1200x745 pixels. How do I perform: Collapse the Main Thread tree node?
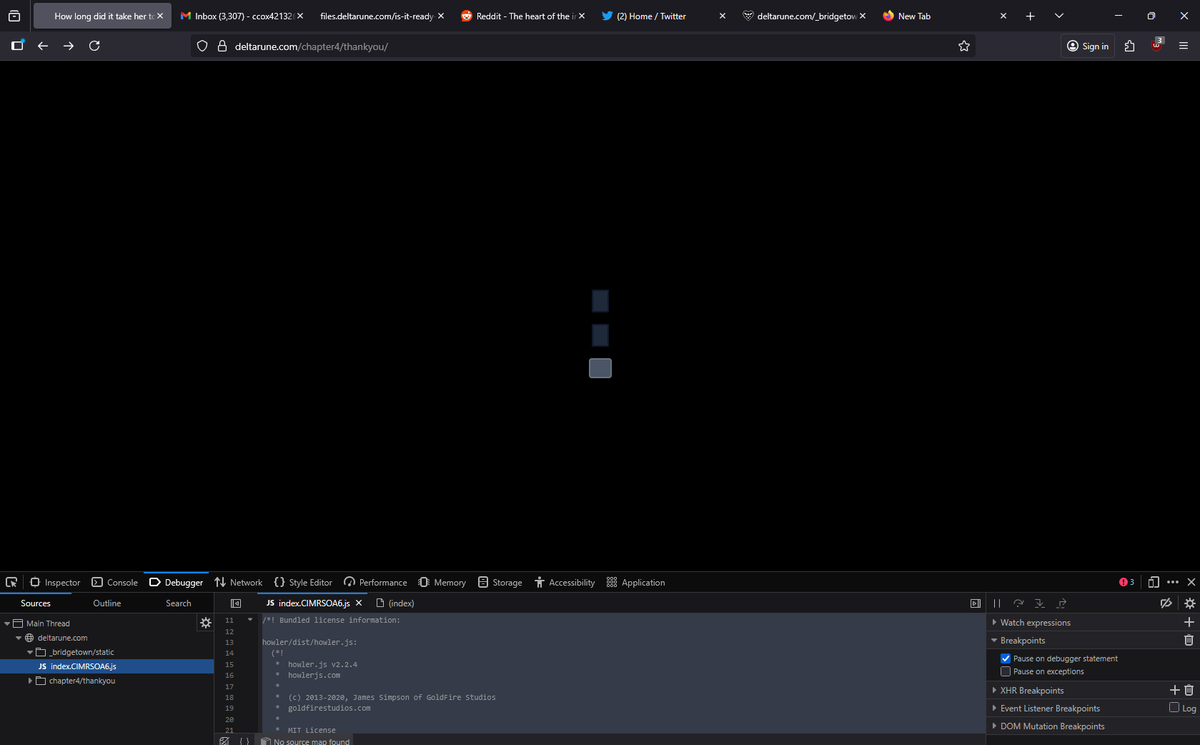coord(7,623)
